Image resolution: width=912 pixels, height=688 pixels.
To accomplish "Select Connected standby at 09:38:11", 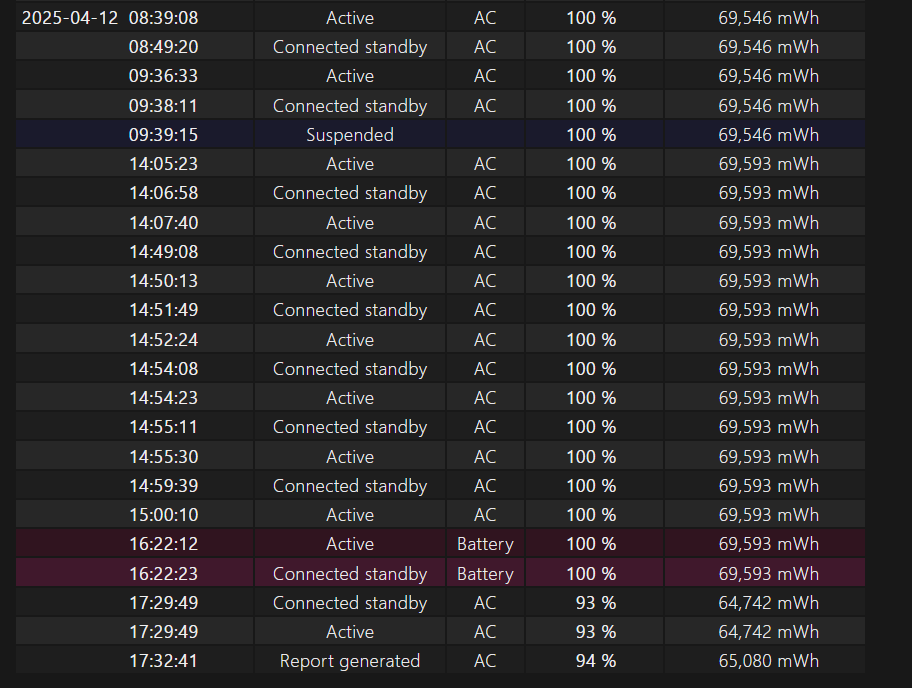I will [x=350, y=106].
